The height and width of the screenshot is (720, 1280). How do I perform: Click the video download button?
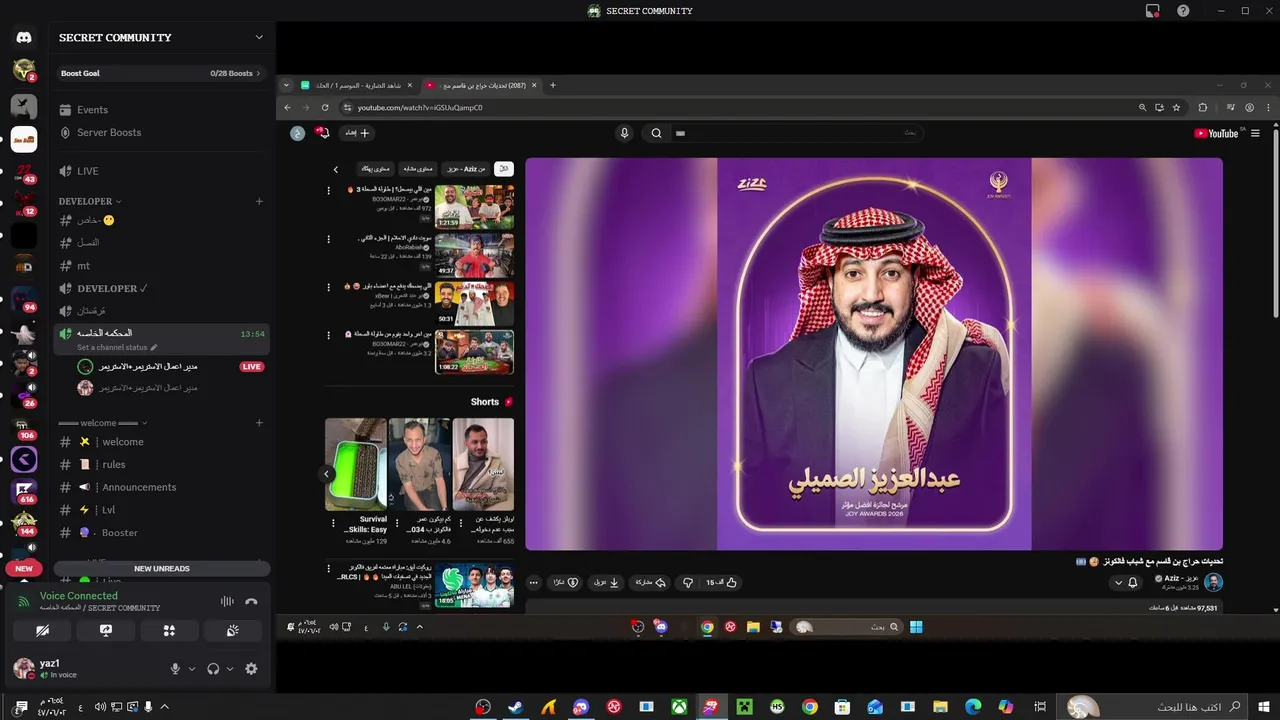[607, 582]
